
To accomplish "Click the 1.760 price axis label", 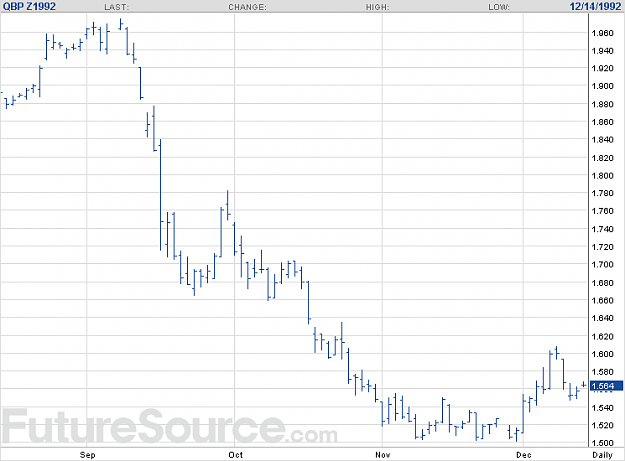I will coord(603,211).
